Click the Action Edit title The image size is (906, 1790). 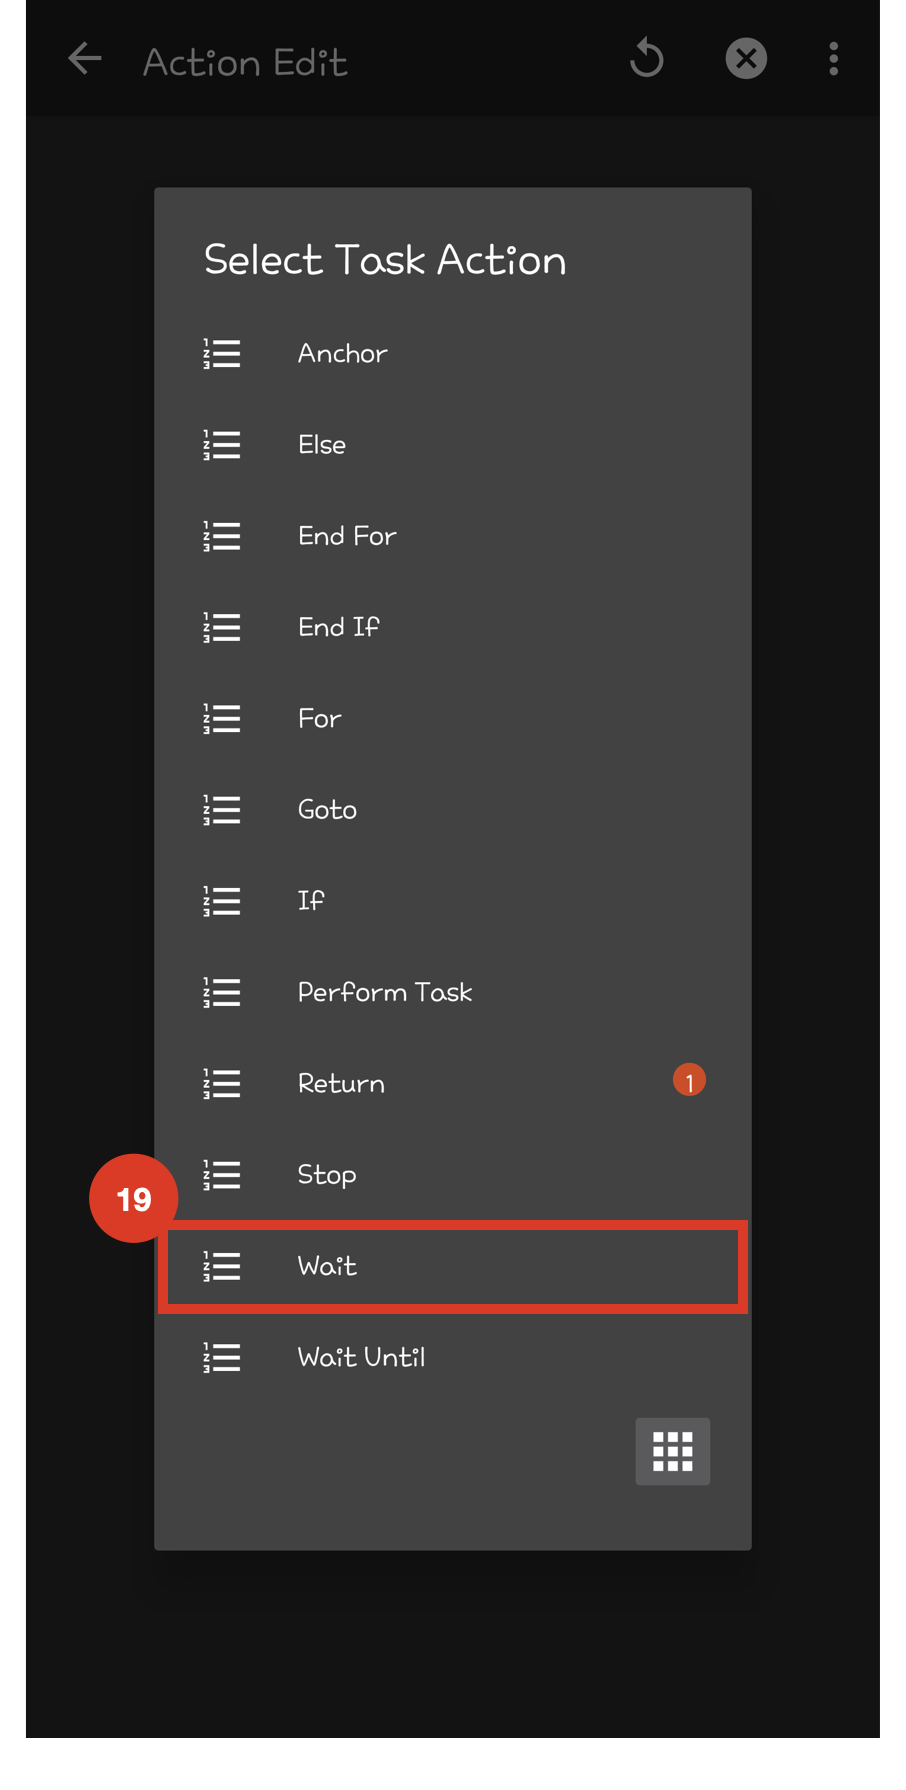(x=245, y=62)
